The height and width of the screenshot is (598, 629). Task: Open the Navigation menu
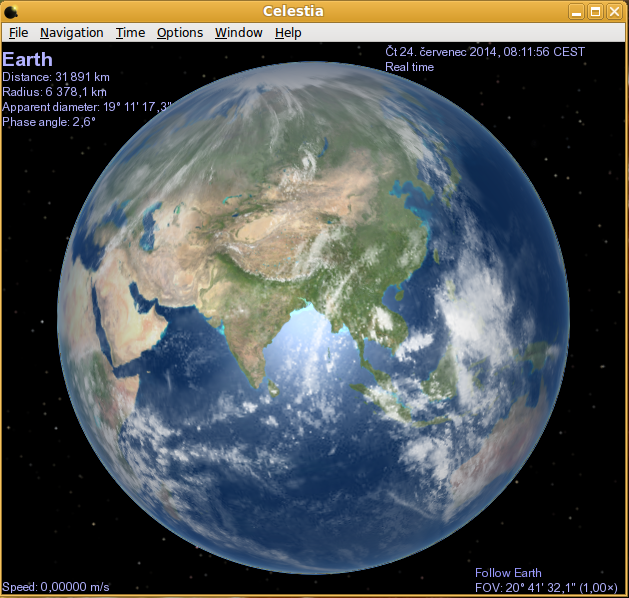(72, 32)
